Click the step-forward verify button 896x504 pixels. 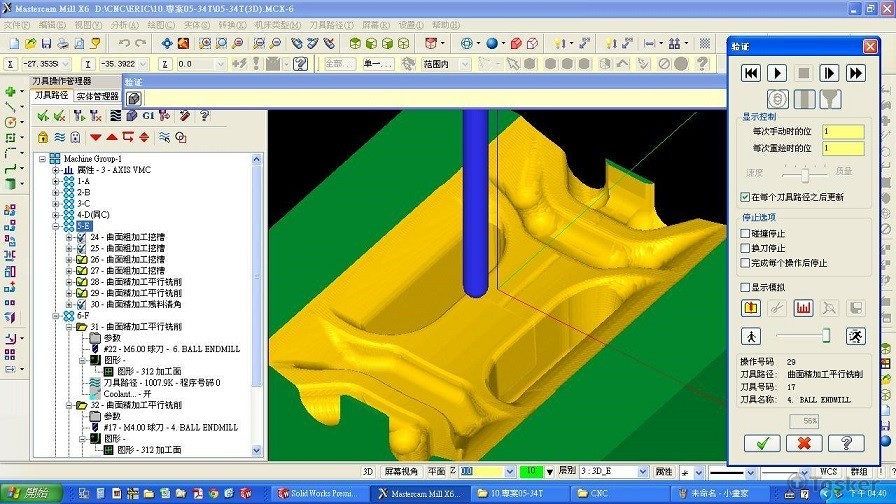point(829,73)
